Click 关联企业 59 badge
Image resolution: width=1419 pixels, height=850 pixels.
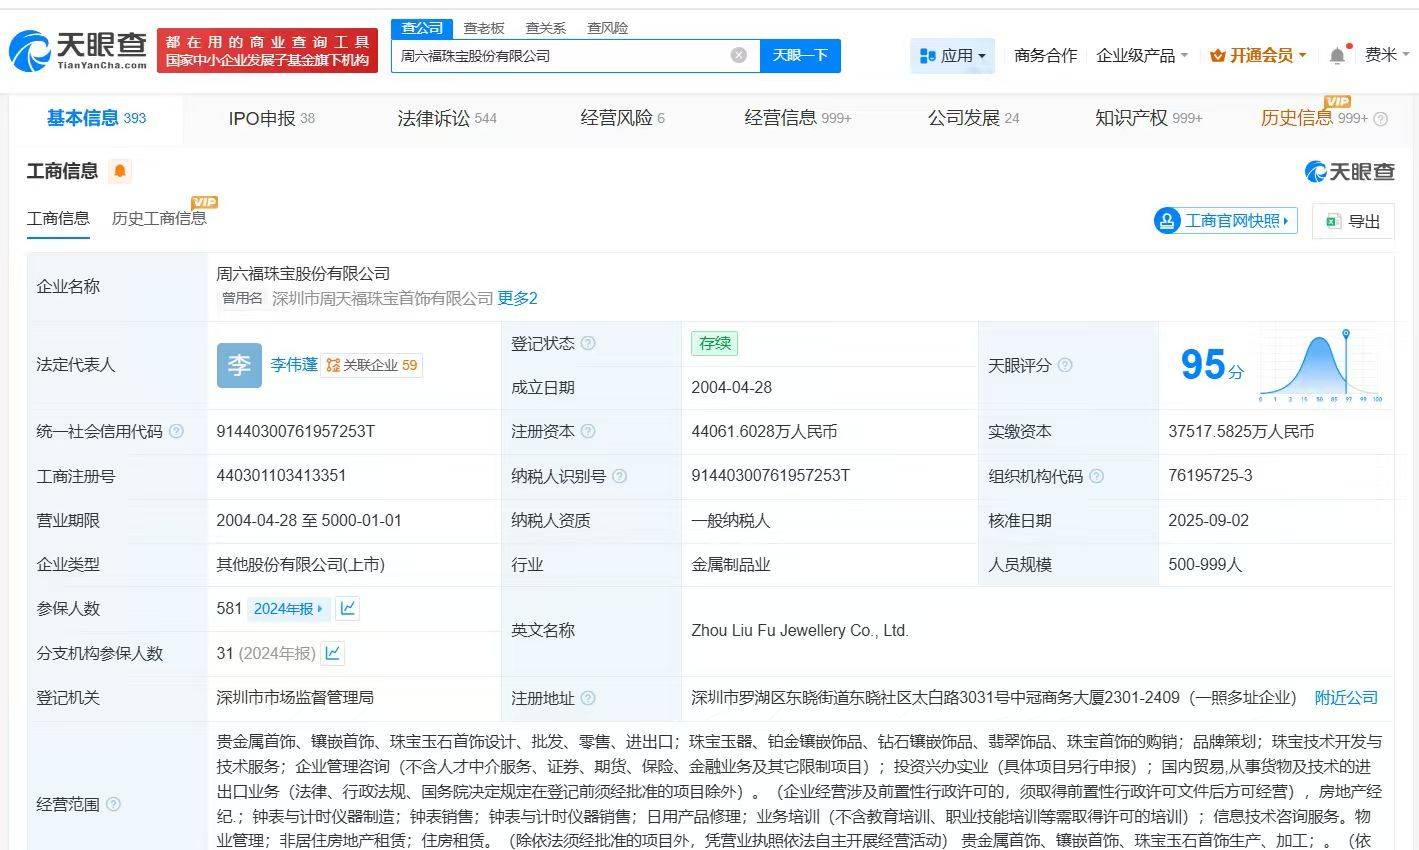372,365
